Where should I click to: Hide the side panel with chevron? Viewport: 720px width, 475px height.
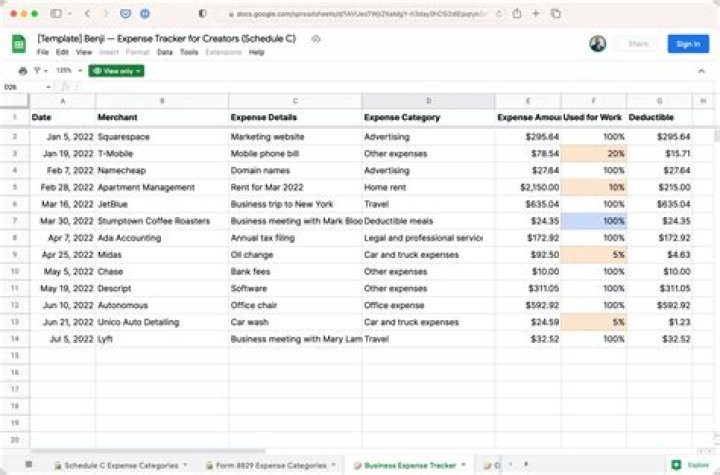(x=703, y=71)
